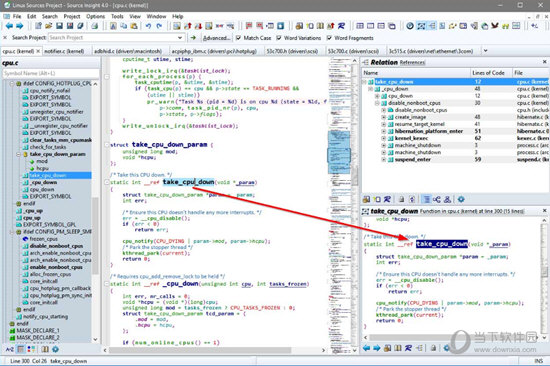Image resolution: width=550 pixels, height=366 pixels.
Task: Toggle the Match Case checkbox
Action: pyautogui.click(x=239, y=38)
